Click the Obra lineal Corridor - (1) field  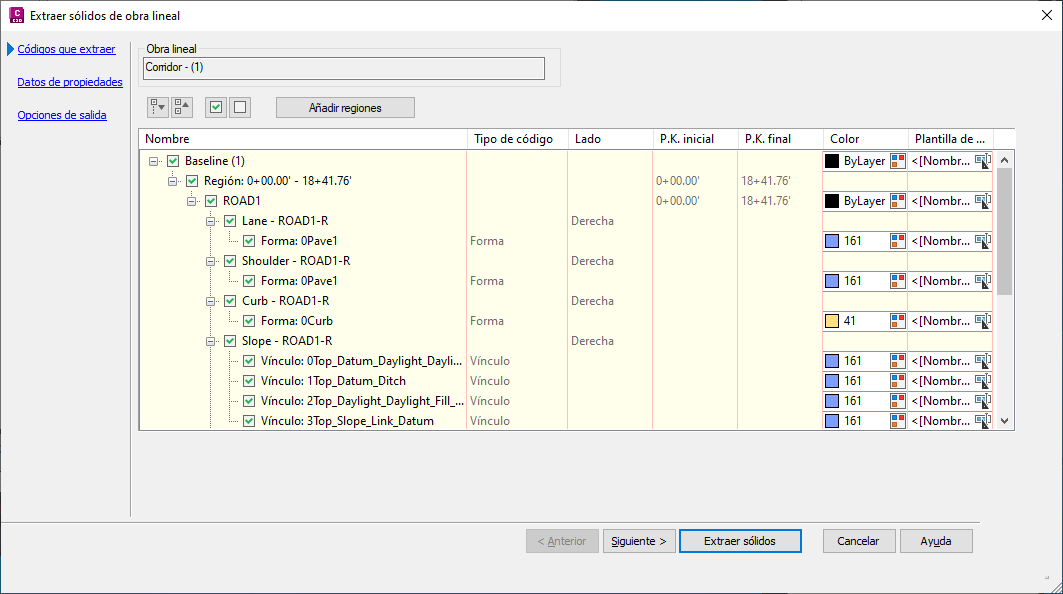coord(344,68)
